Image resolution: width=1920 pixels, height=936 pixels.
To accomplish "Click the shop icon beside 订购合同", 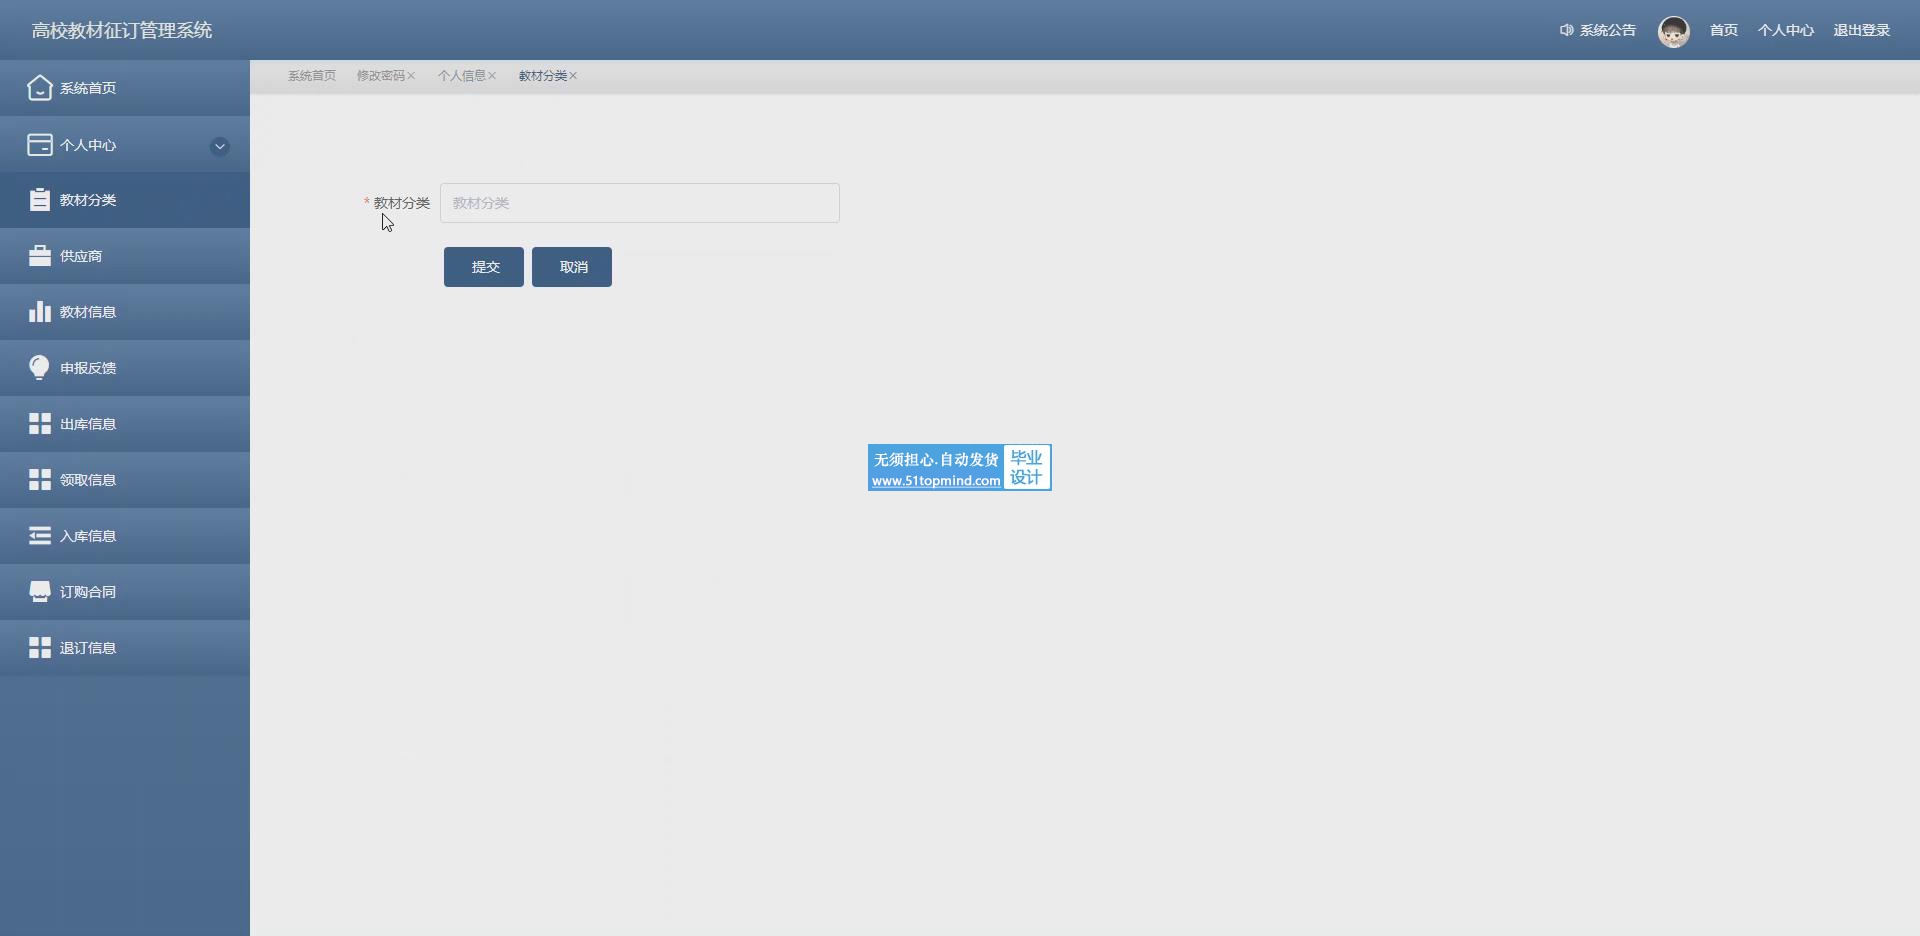I will click(40, 592).
